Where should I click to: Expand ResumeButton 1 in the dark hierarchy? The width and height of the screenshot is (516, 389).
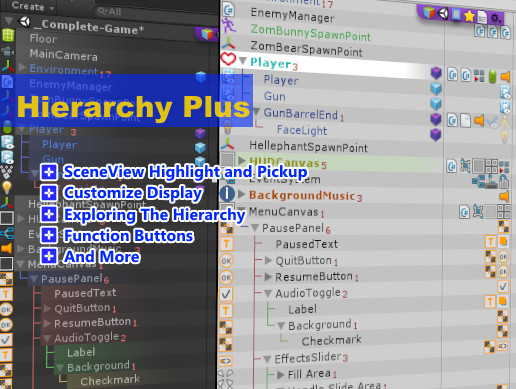[x=47, y=323]
